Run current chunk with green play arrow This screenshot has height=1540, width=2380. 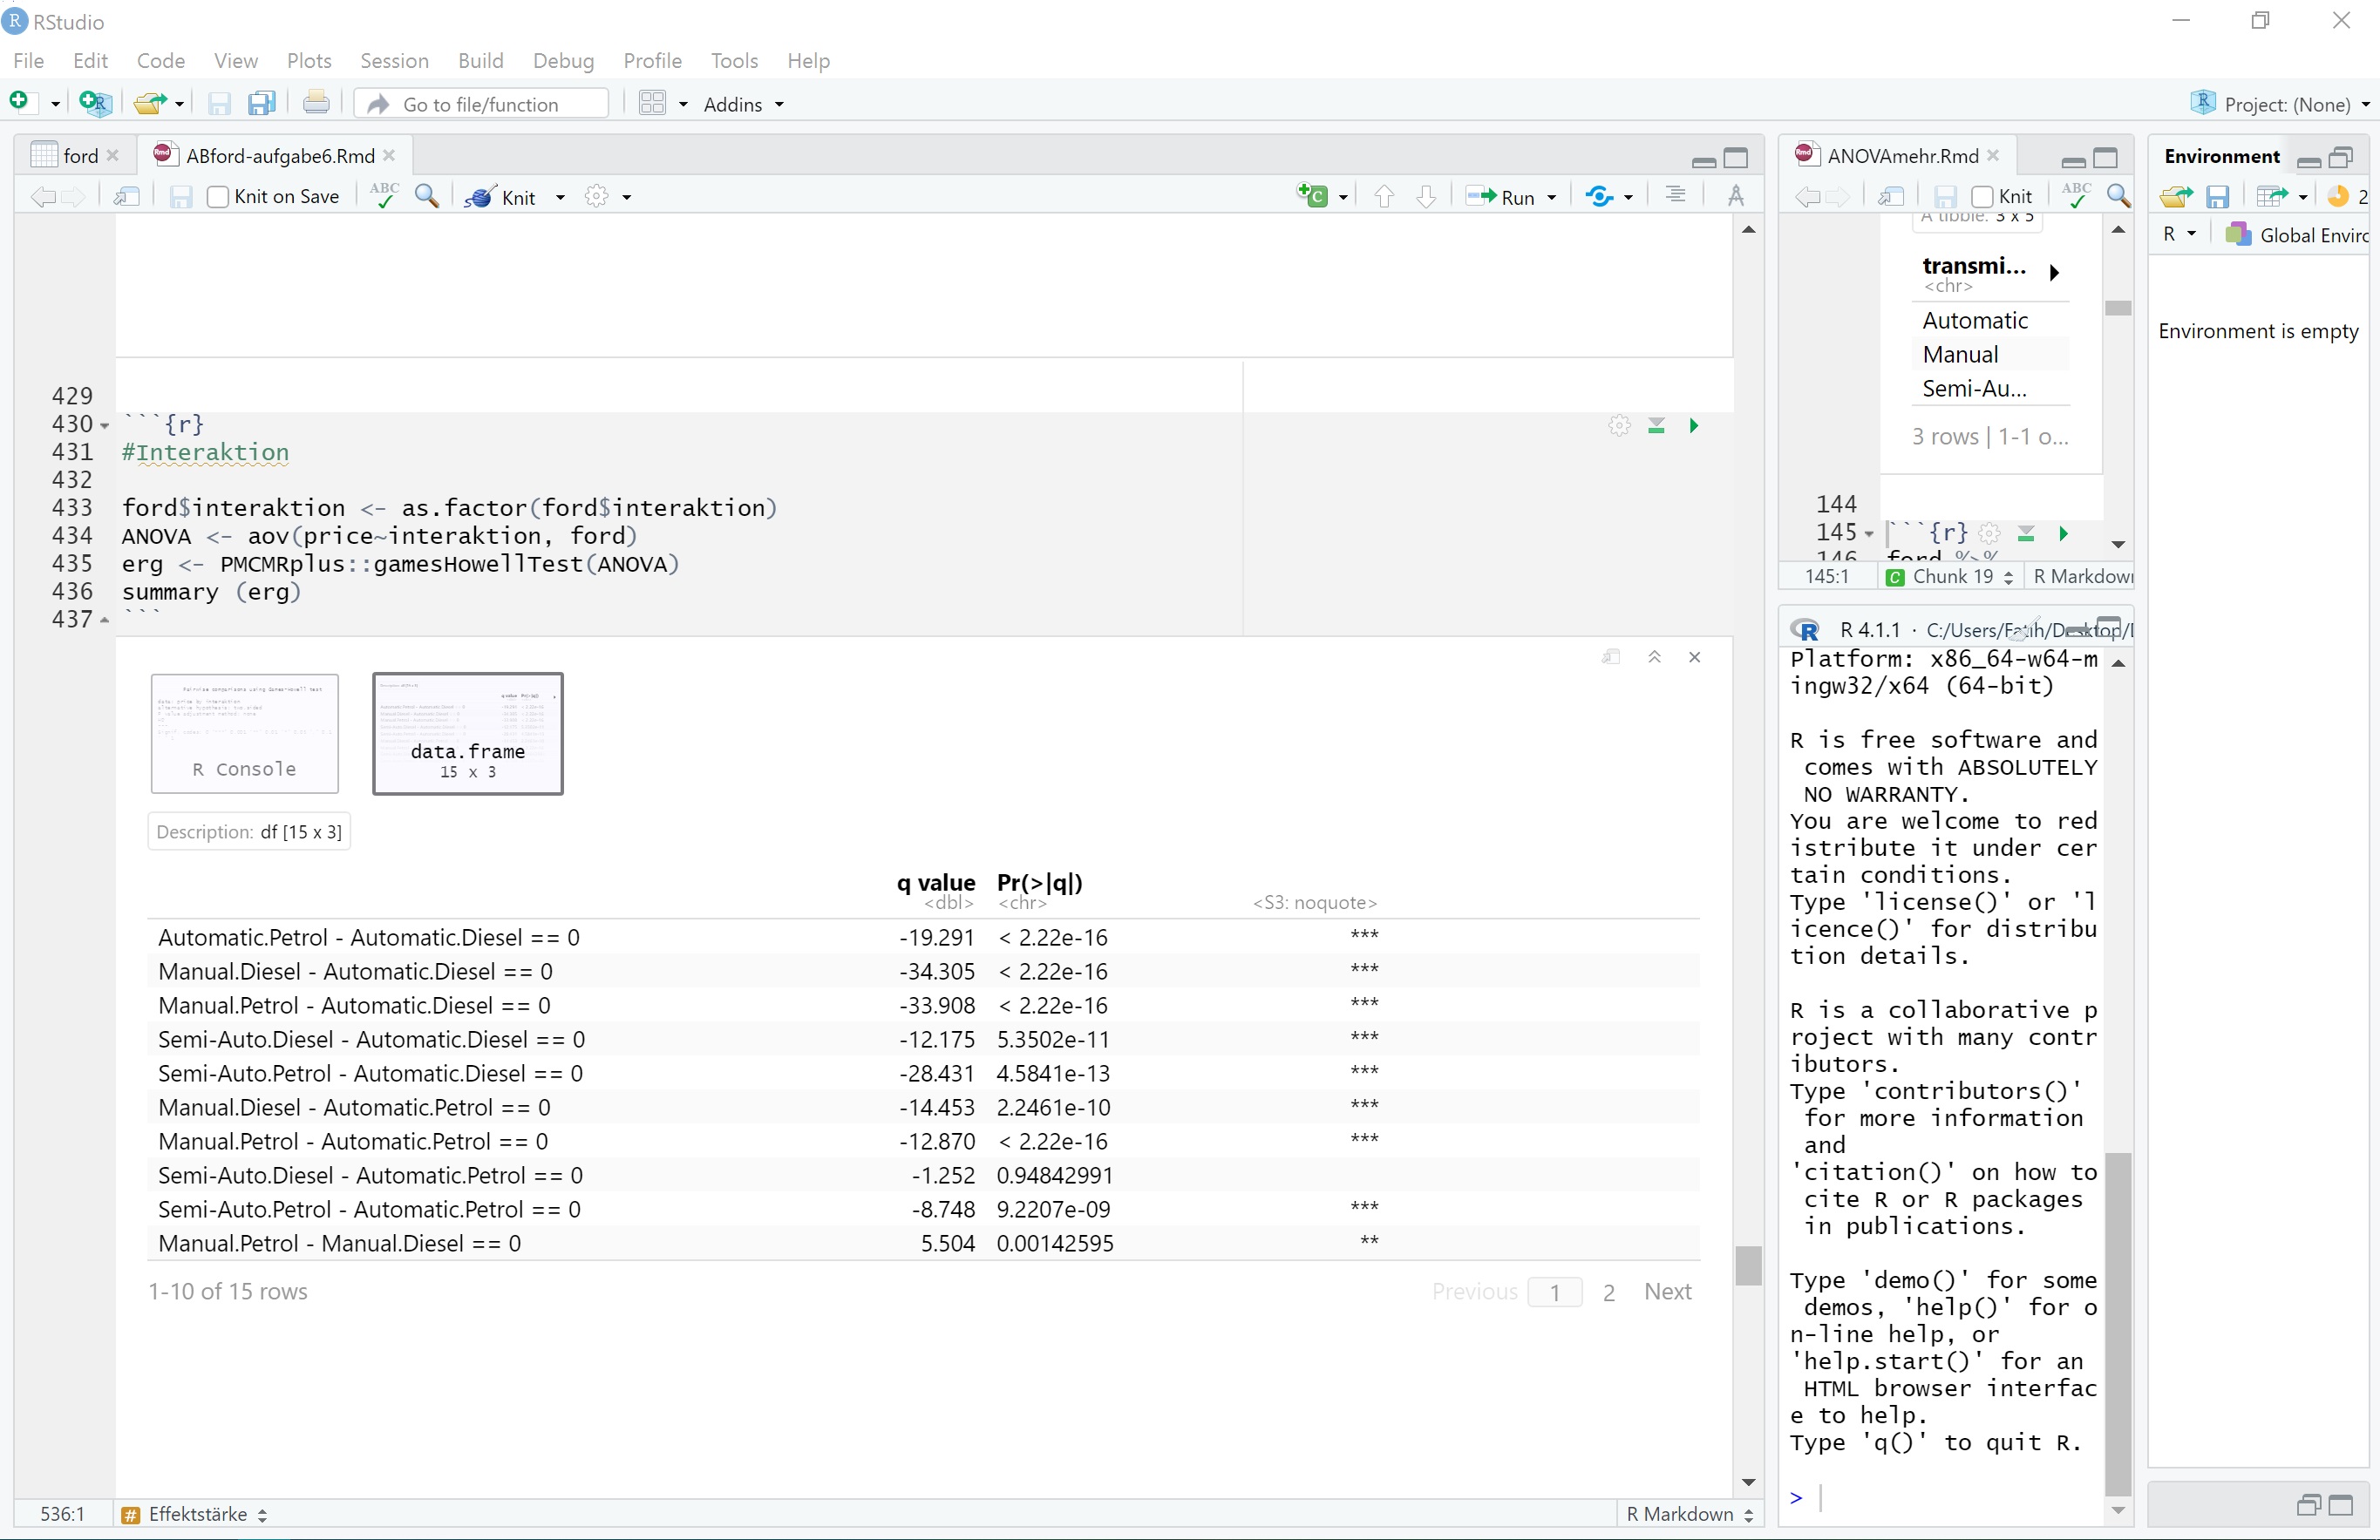pos(1694,426)
